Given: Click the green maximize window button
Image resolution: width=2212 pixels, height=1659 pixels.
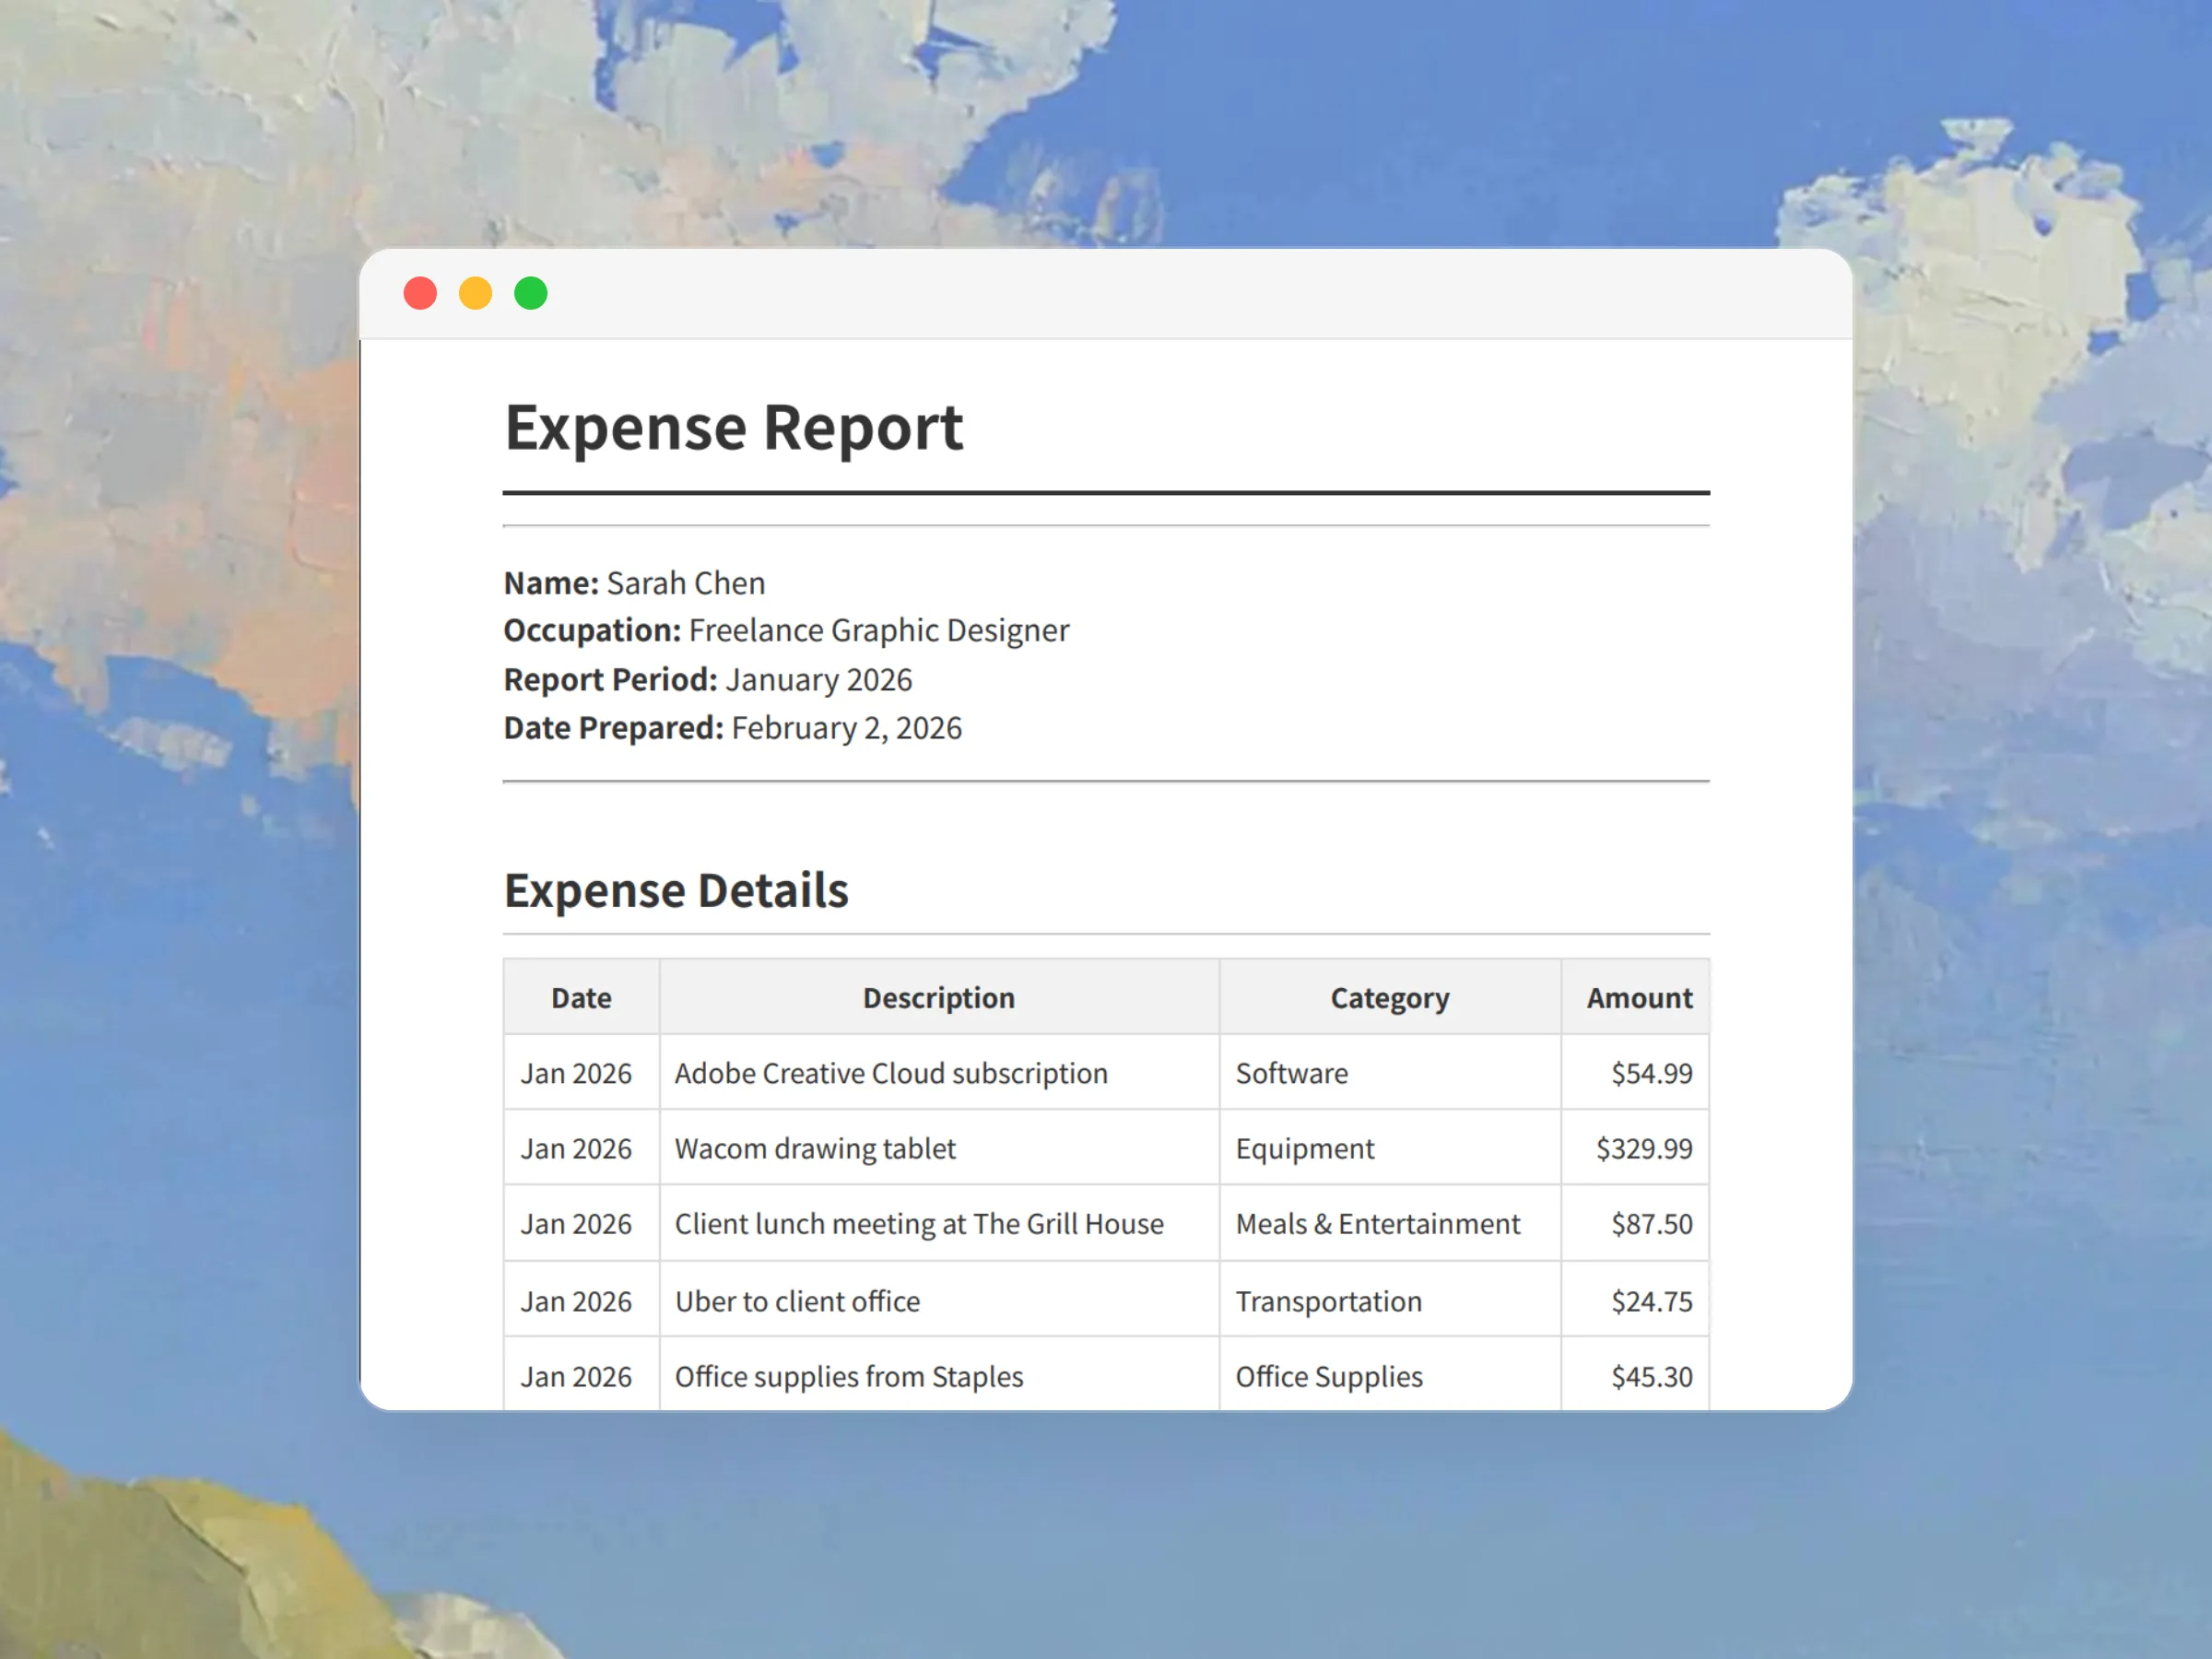Looking at the screenshot, I should coord(531,293).
